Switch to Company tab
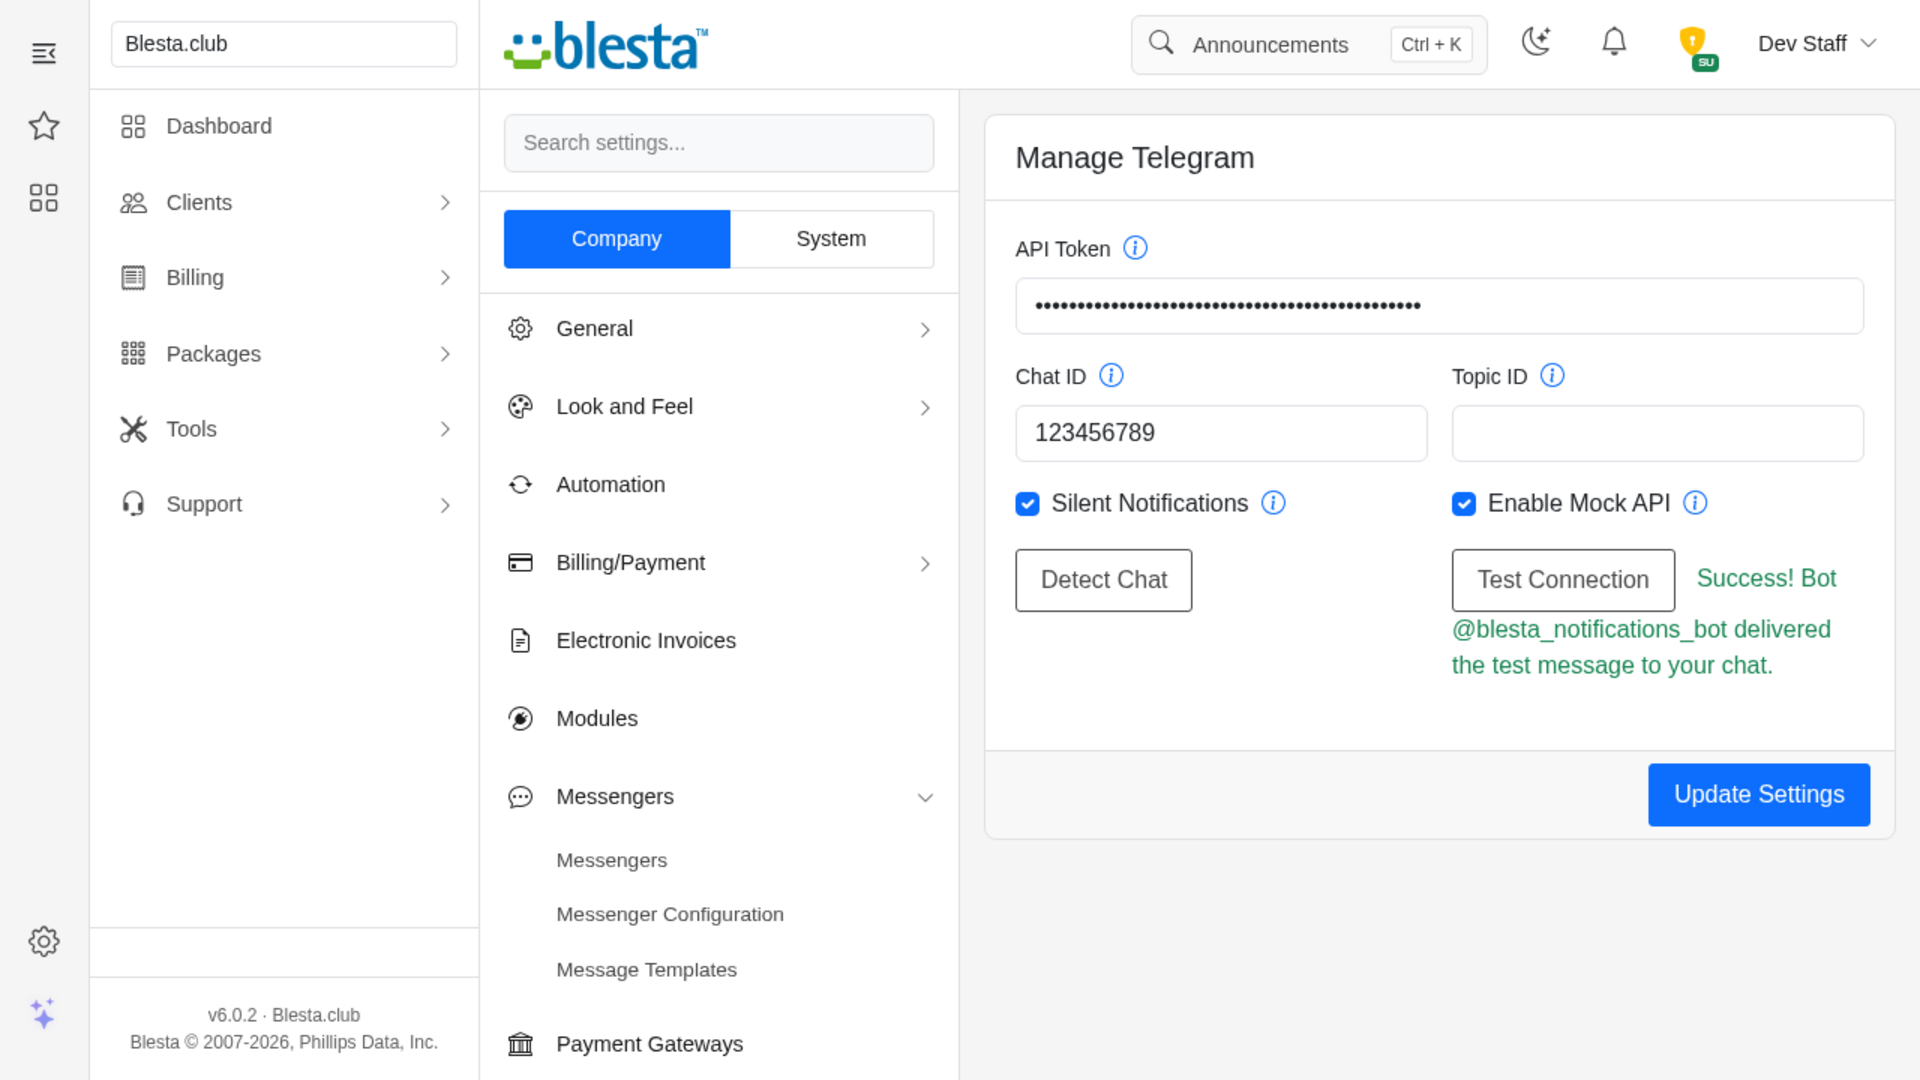This screenshot has height=1080, width=1920. point(617,239)
